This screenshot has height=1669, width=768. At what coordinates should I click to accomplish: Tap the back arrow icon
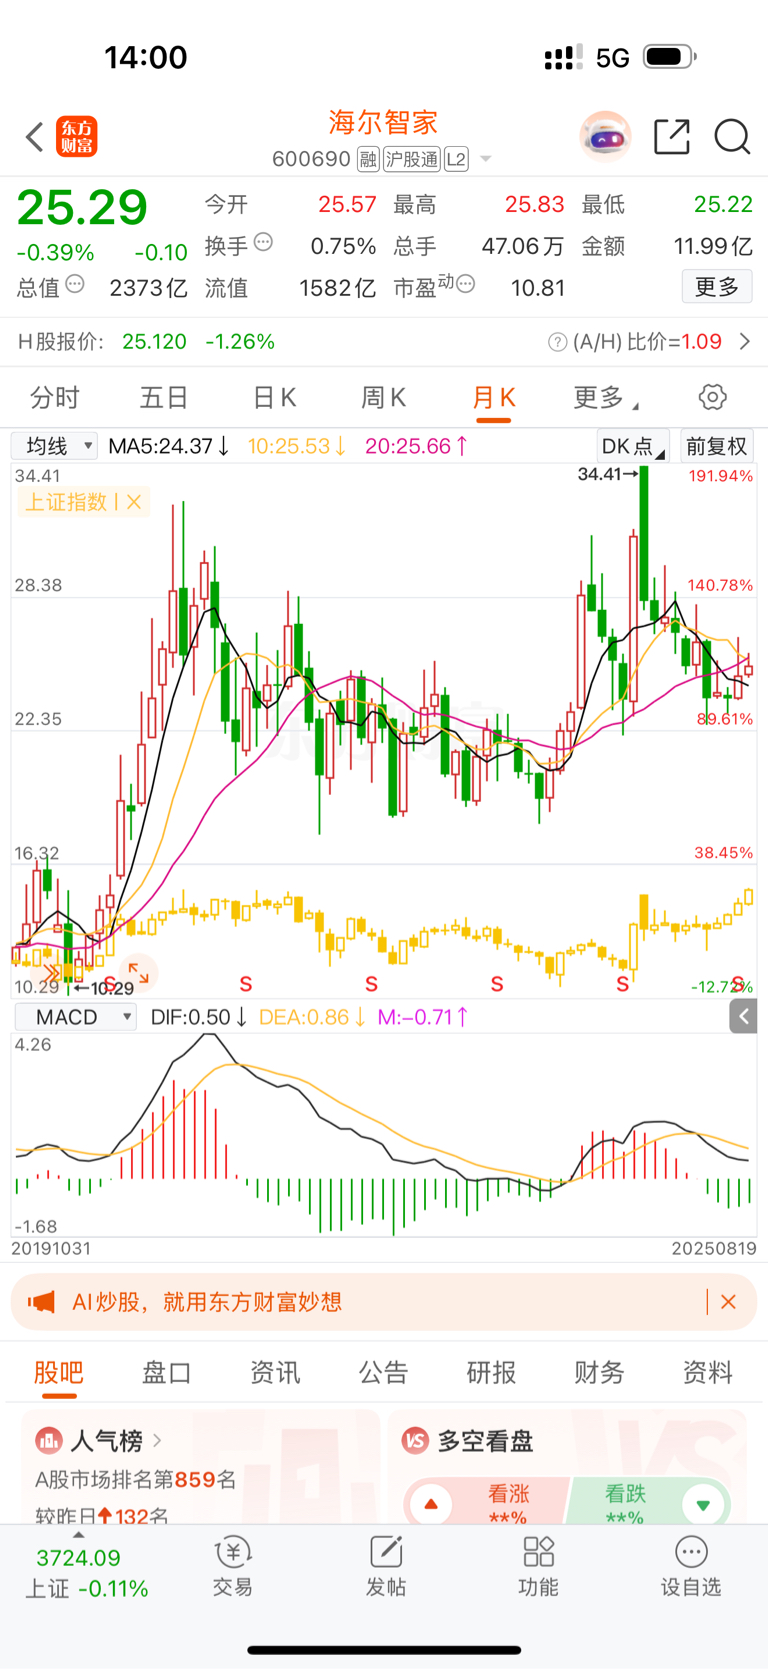pos(35,137)
